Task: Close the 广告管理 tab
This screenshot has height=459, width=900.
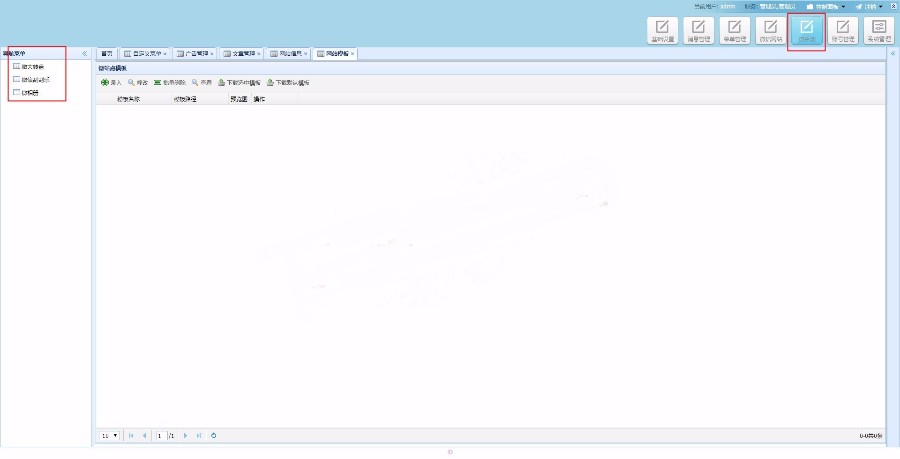Action: pyautogui.click(x=212, y=54)
